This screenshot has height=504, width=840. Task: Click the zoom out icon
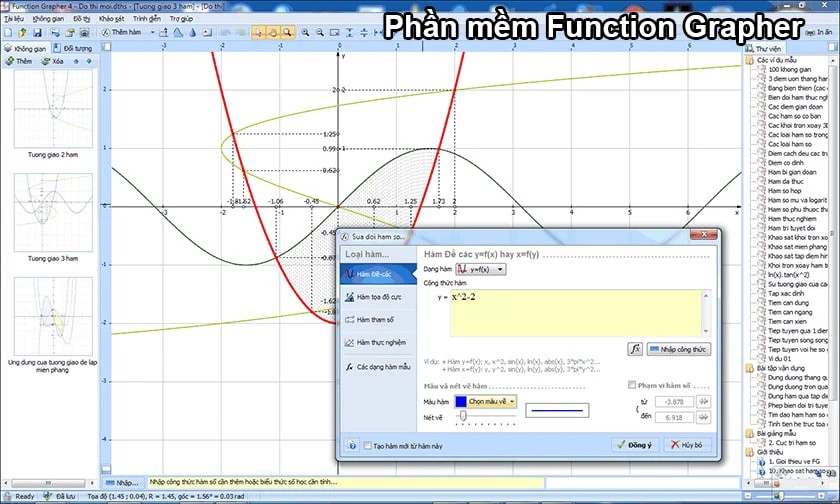[320, 33]
